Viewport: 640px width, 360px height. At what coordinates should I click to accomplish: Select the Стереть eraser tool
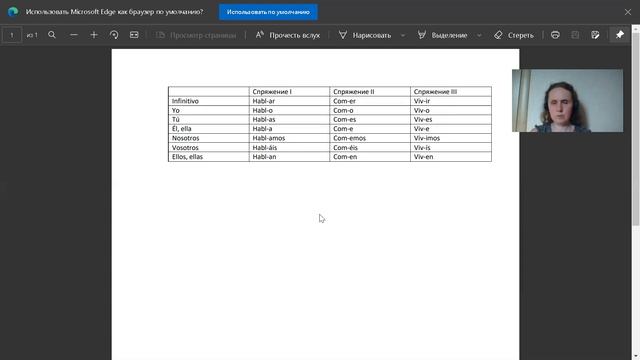tap(513, 35)
